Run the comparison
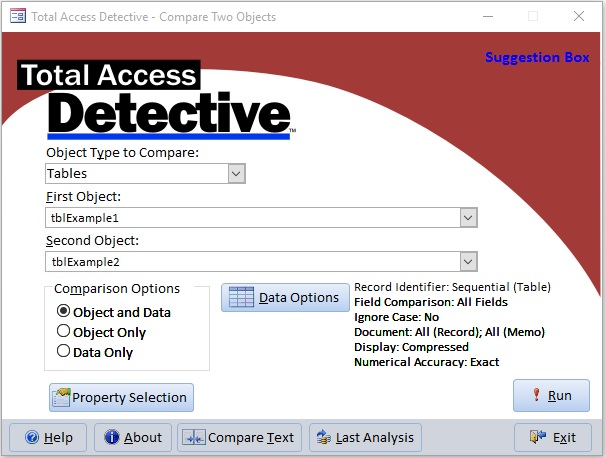The image size is (606, 458). (552, 395)
